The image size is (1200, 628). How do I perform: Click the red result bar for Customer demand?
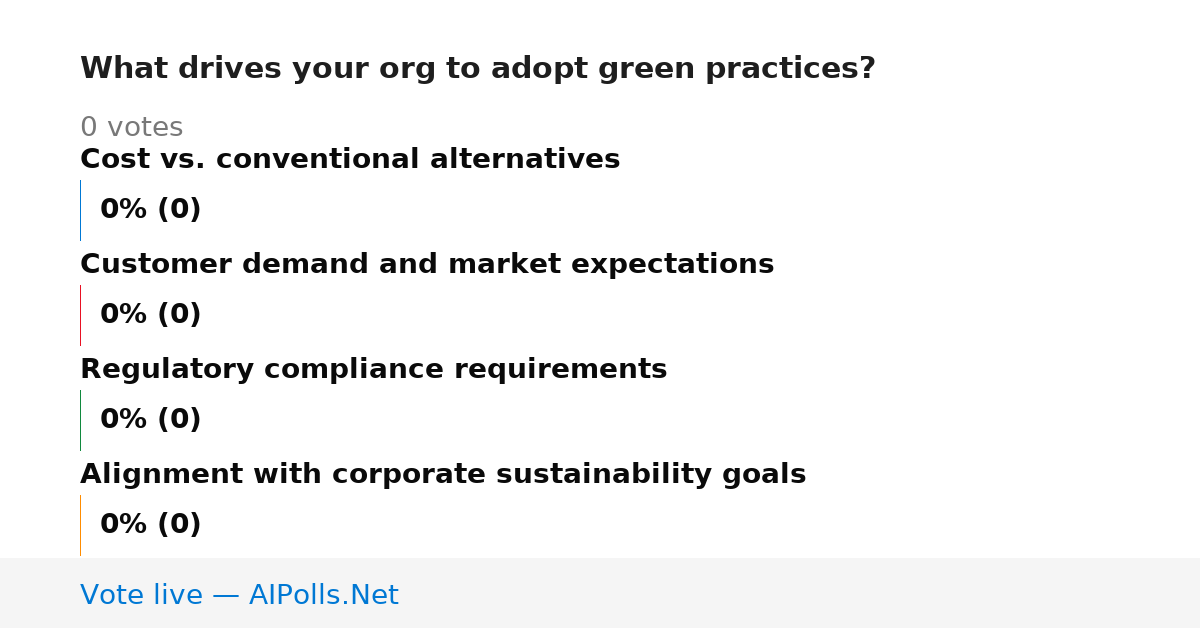tap(80, 315)
